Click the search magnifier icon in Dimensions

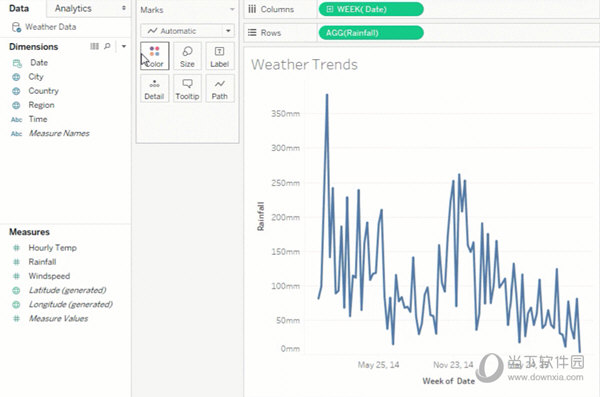tap(107, 46)
